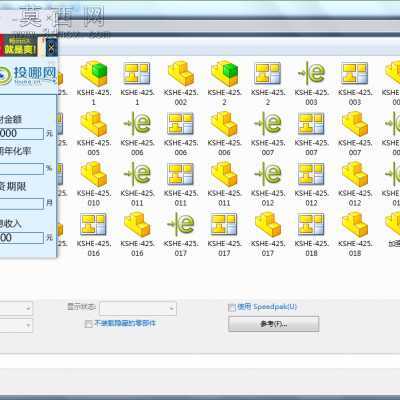Select assembly file KSHE-425.2
Image resolution: width=400 pixels, height=400 pixels.
(x=224, y=83)
